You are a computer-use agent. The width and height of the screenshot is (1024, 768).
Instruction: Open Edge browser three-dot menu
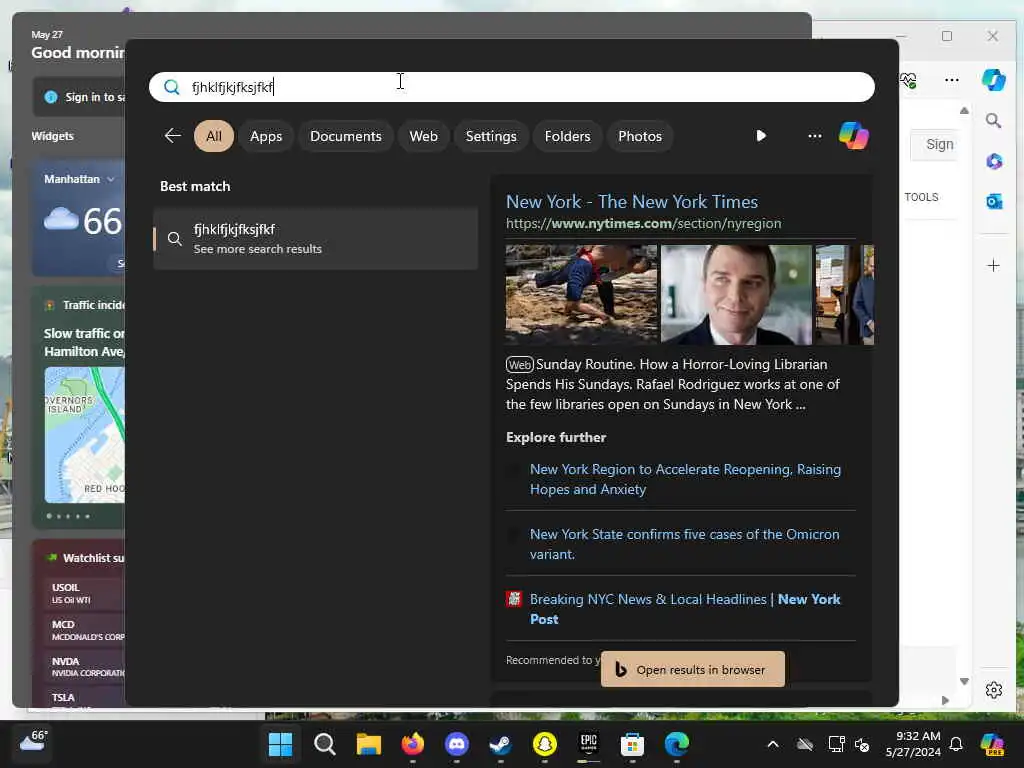click(952, 80)
